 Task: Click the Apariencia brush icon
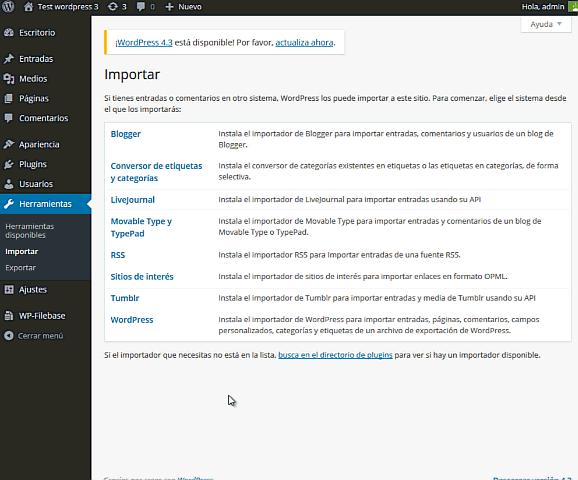[9, 144]
